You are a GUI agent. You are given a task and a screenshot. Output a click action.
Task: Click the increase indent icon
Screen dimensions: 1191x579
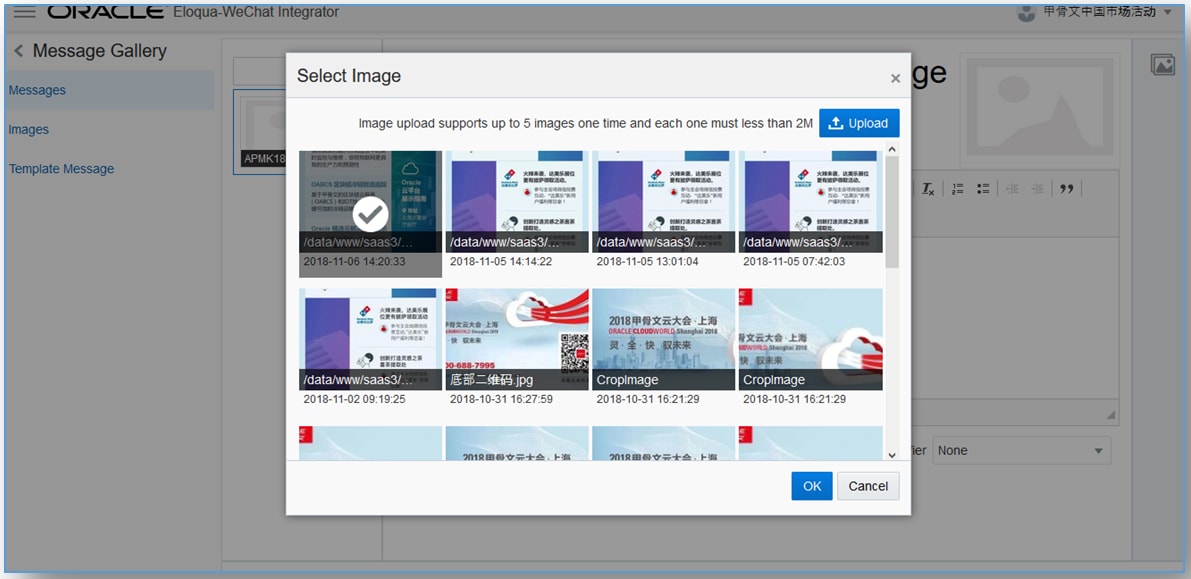[1038, 188]
